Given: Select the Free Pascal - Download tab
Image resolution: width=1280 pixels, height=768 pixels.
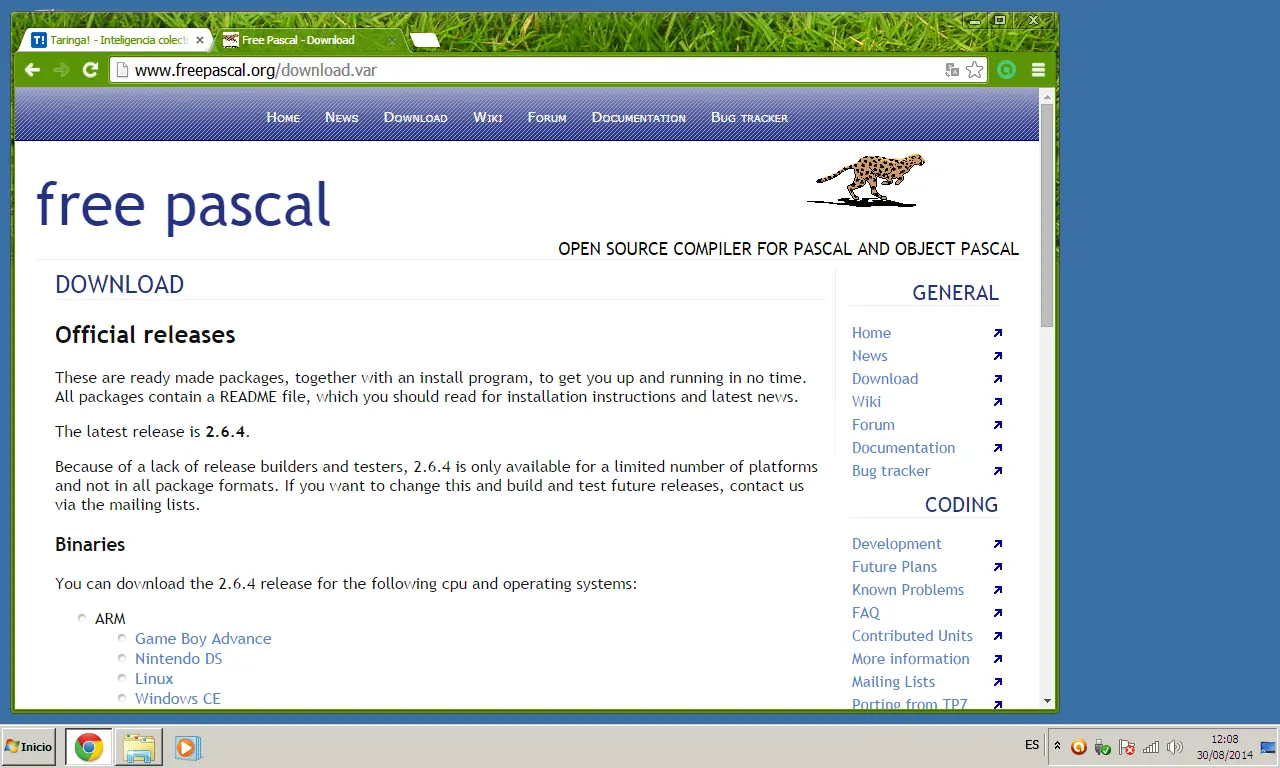Looking at the screenshot, I should pos(309,40).
